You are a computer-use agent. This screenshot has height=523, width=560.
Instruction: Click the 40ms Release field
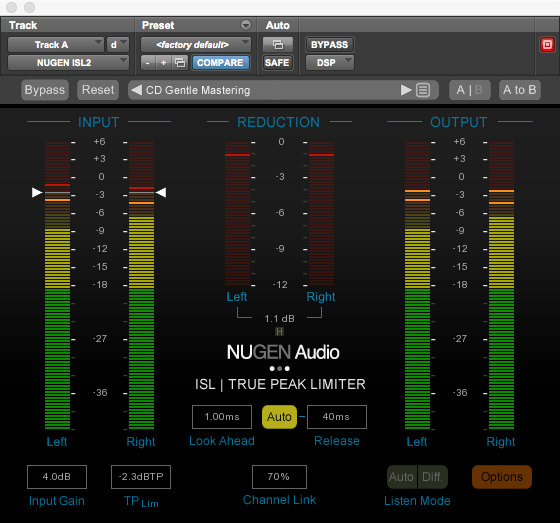pos(337,417)
